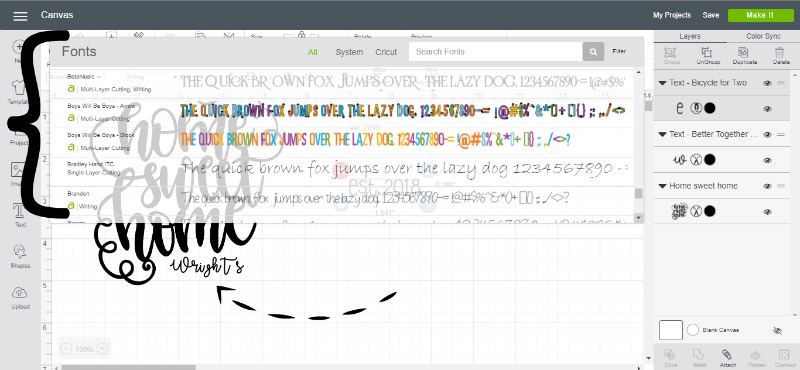Collapse the Home sweet home group
Viewport: 800px width, 370px height.
(662, 186)
